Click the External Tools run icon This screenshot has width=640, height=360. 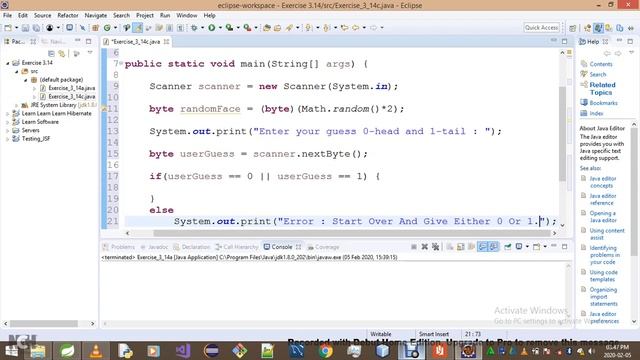click(247, 28)
